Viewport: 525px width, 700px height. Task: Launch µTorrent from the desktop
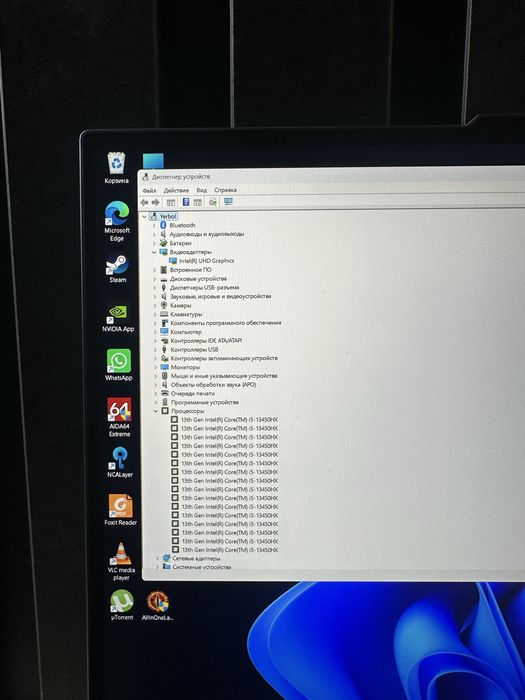pos(122,605)
